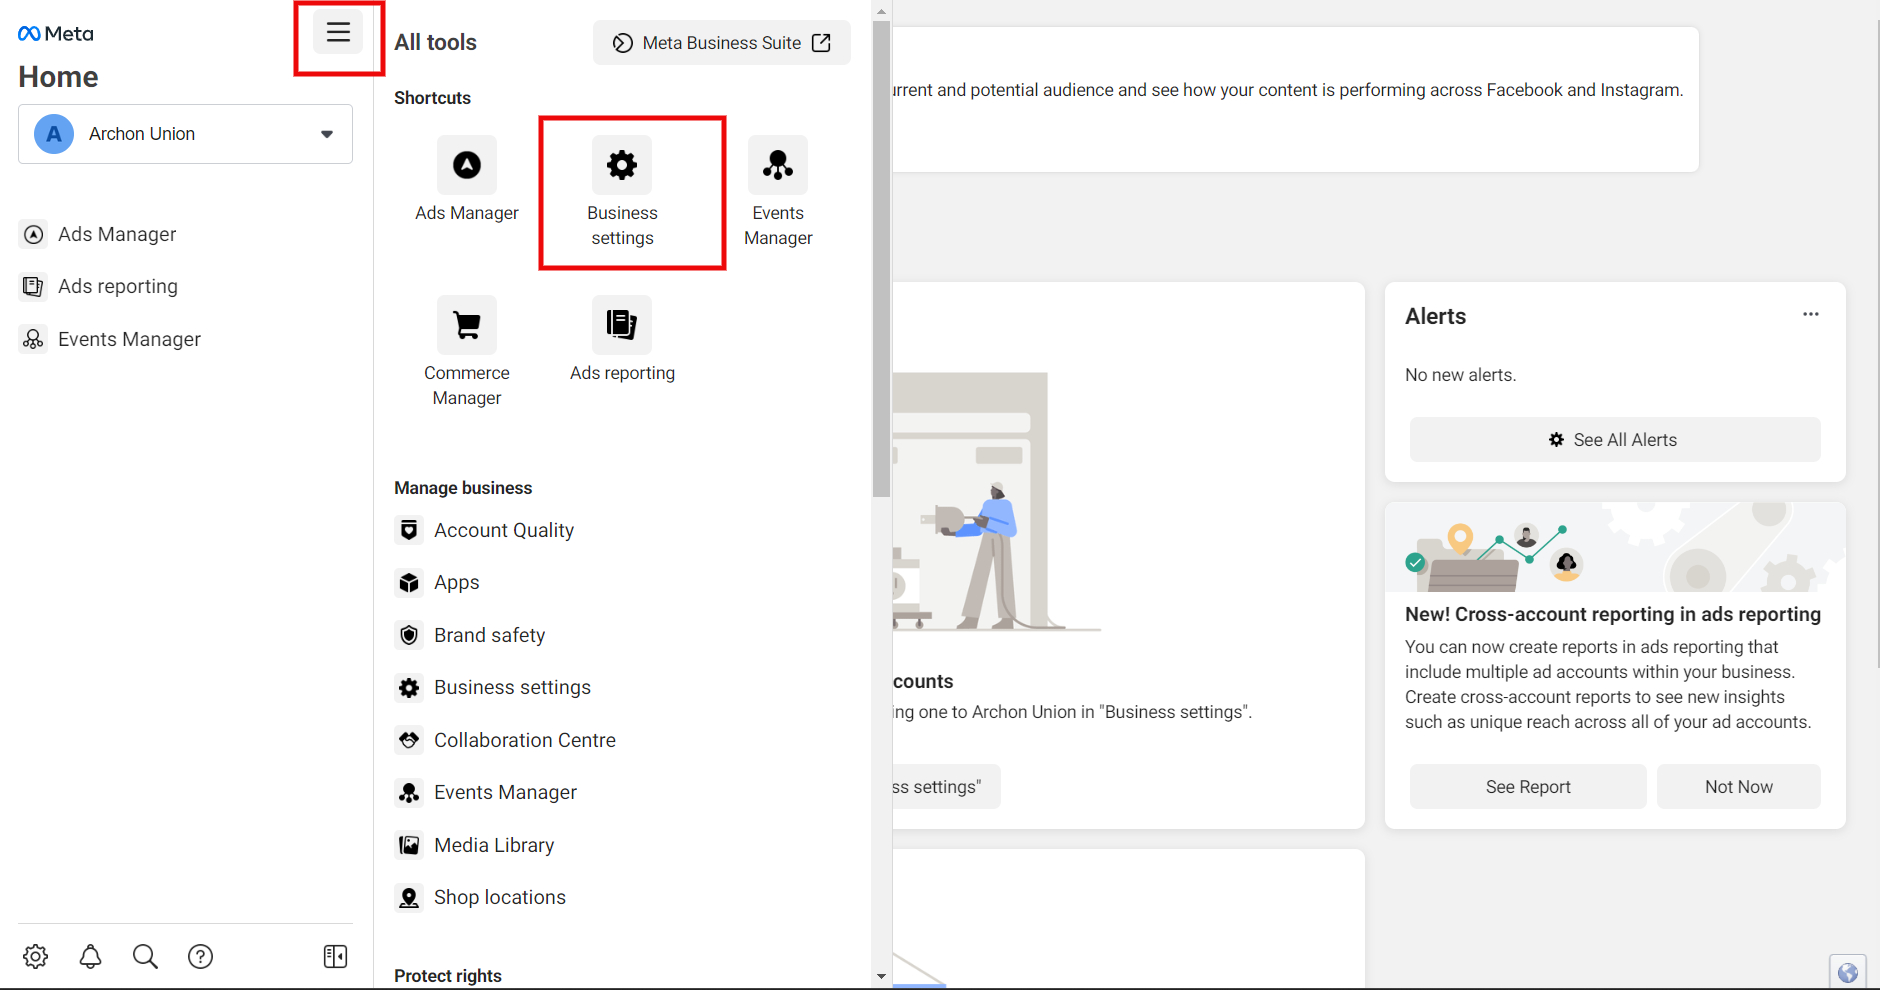Open search magnifier icon
Screen dimensions: 1880x990
pyautogui.click(x=145, y=957)
